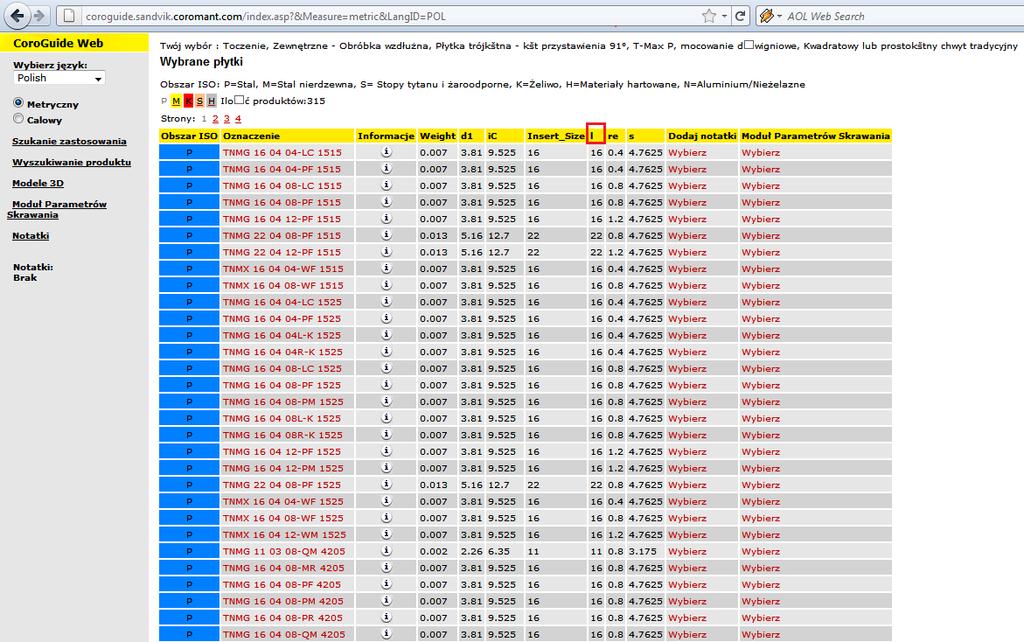Sort by Insert_Size column header
Image resolution: width=1024 pixels, height=642 pixels.
coord(556,136)
